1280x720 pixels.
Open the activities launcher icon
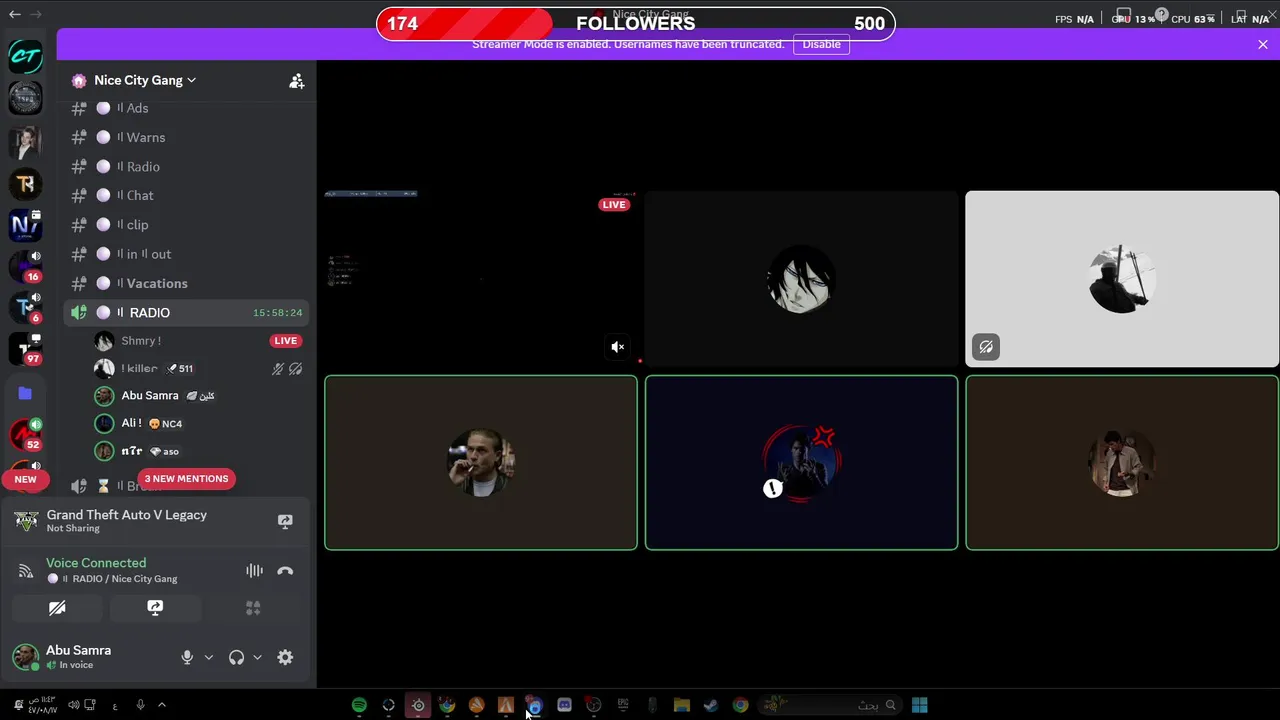pyautogui.click(x=253, y=608)
